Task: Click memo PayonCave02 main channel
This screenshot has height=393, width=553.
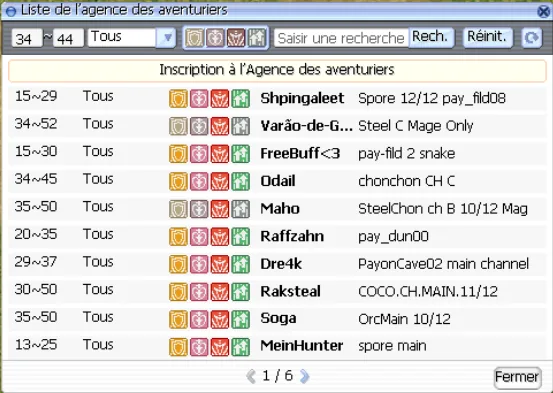Action: click(444, 264)
